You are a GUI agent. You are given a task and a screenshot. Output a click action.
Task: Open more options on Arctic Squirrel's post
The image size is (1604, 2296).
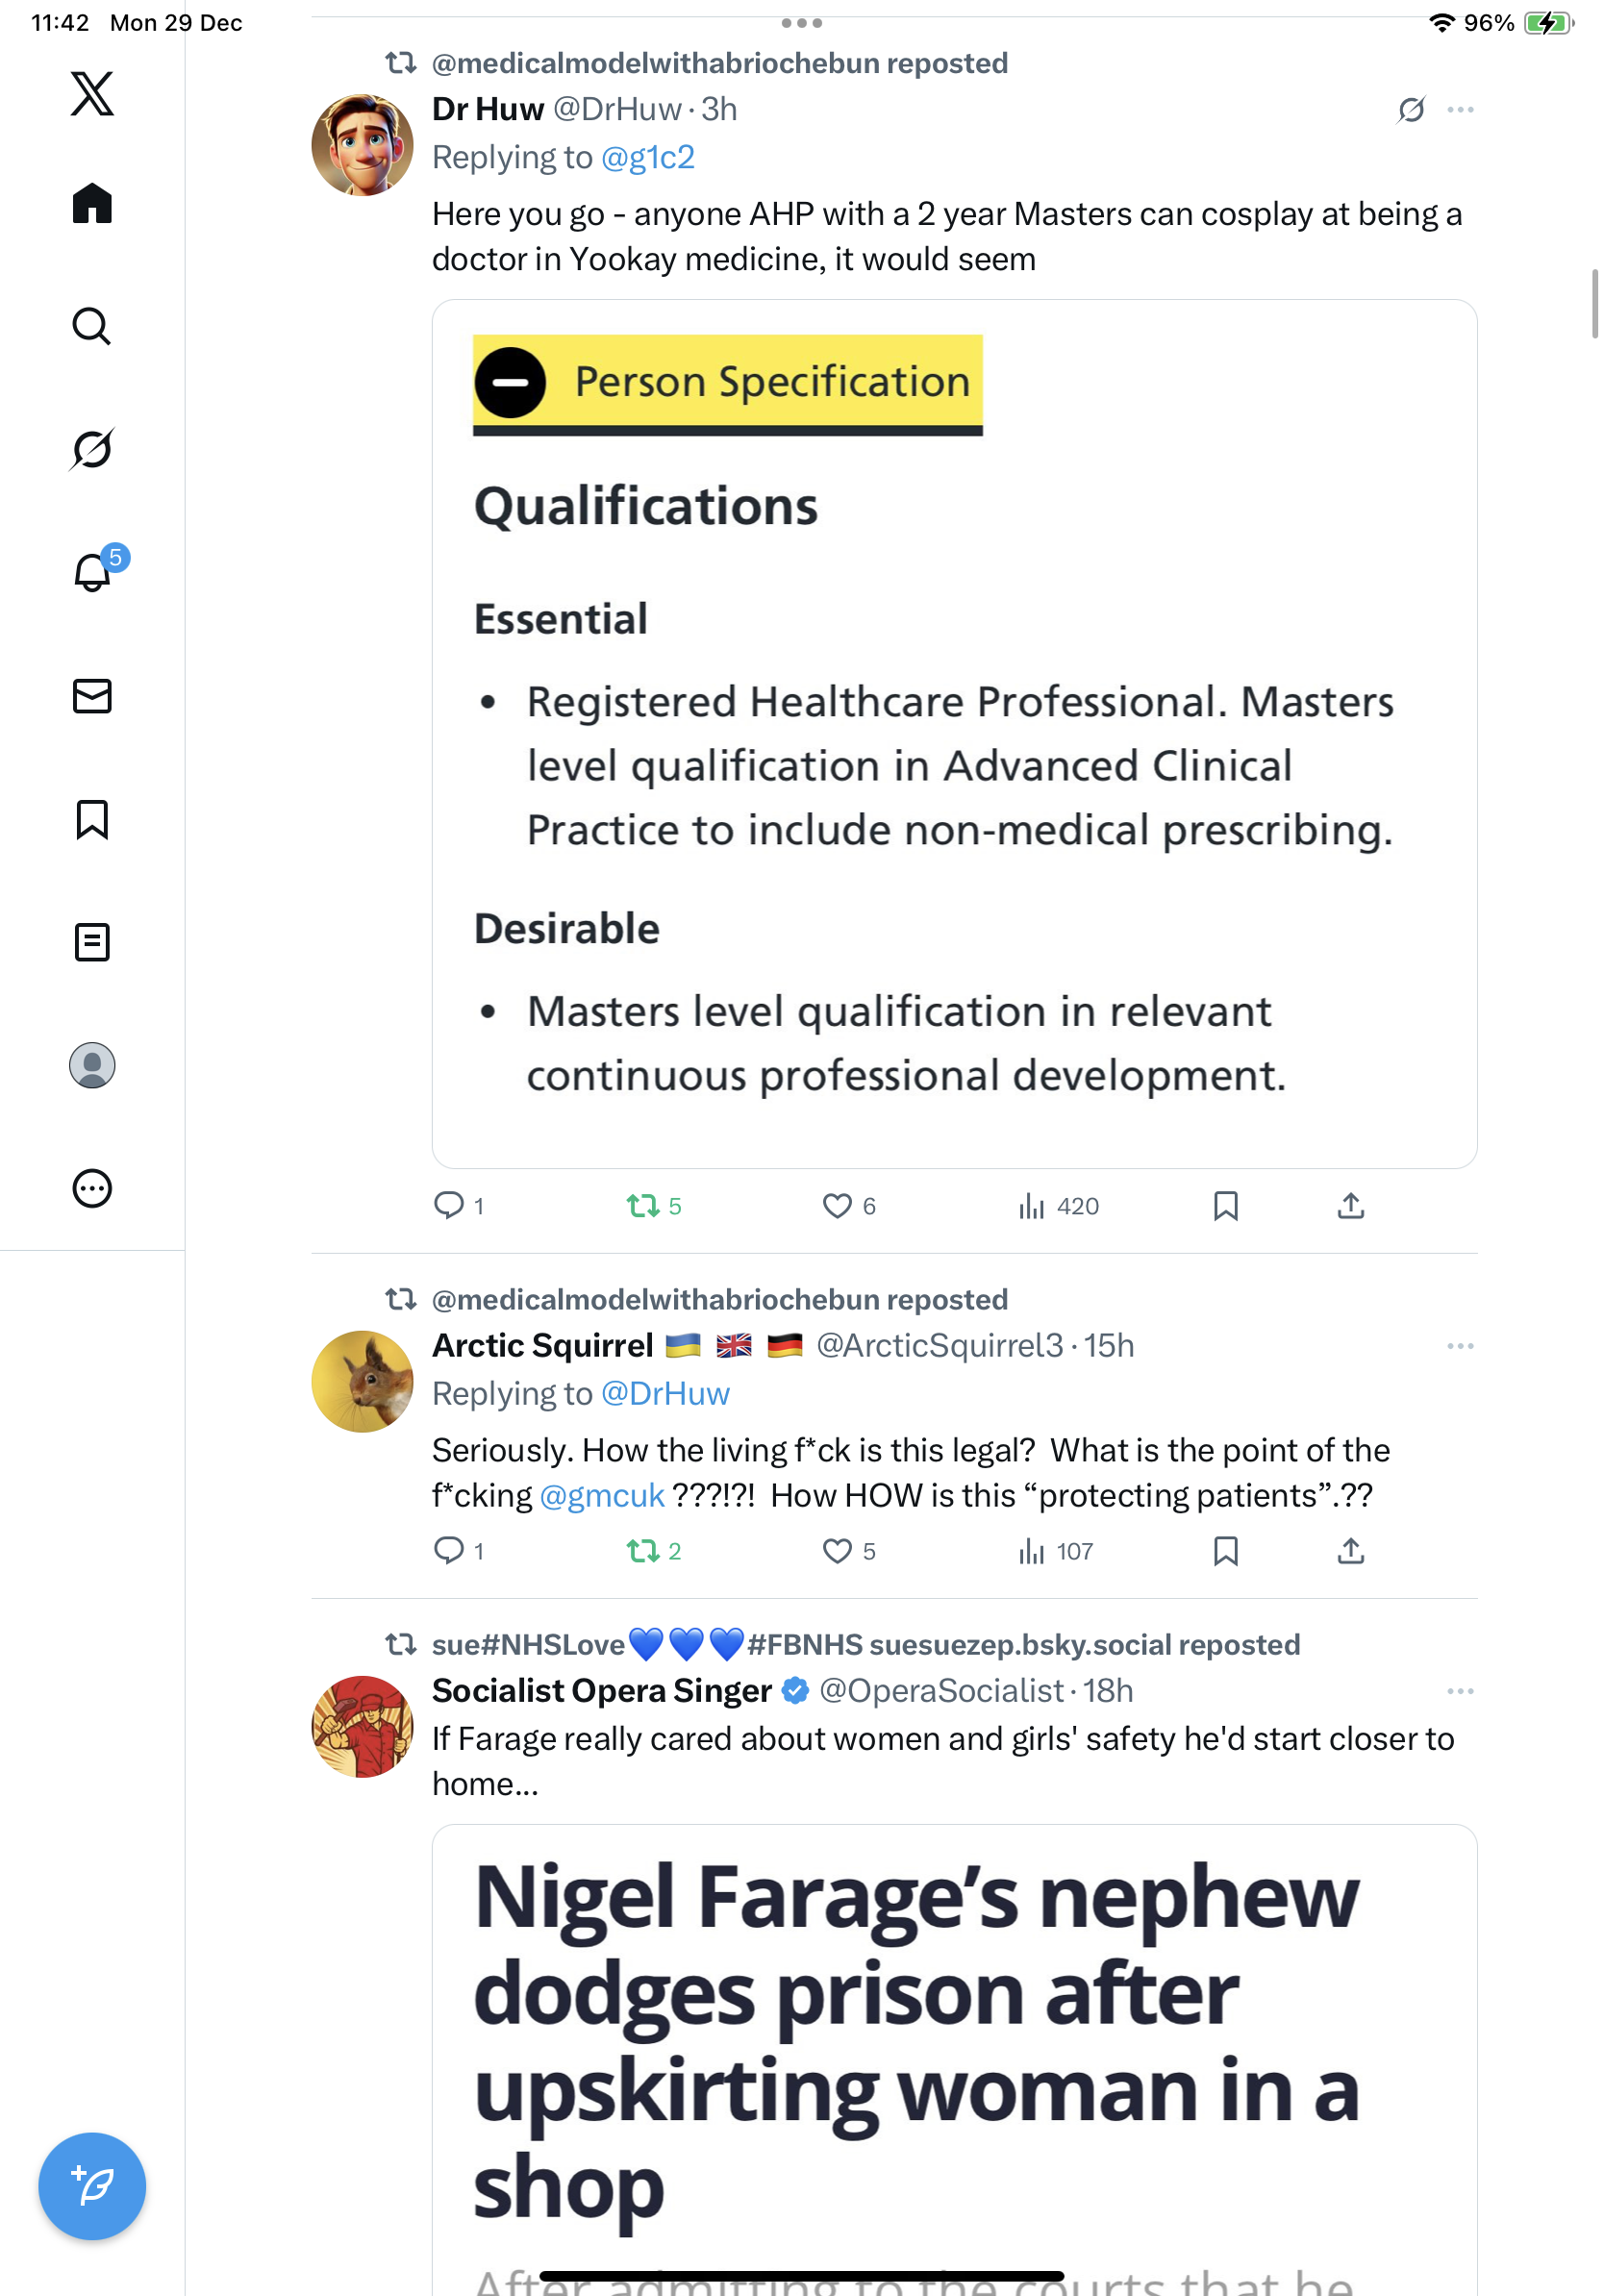tap(1460, 1346)
